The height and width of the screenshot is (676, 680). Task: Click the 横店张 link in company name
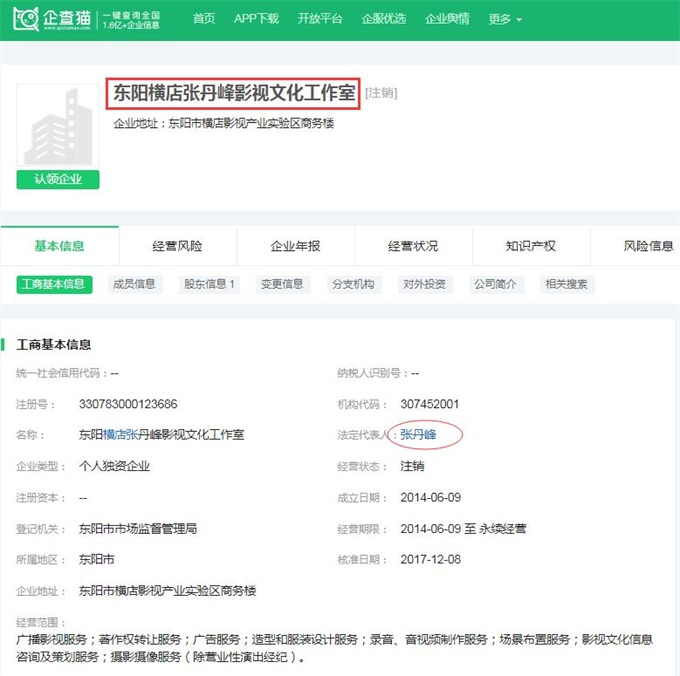tap(121, 435)
